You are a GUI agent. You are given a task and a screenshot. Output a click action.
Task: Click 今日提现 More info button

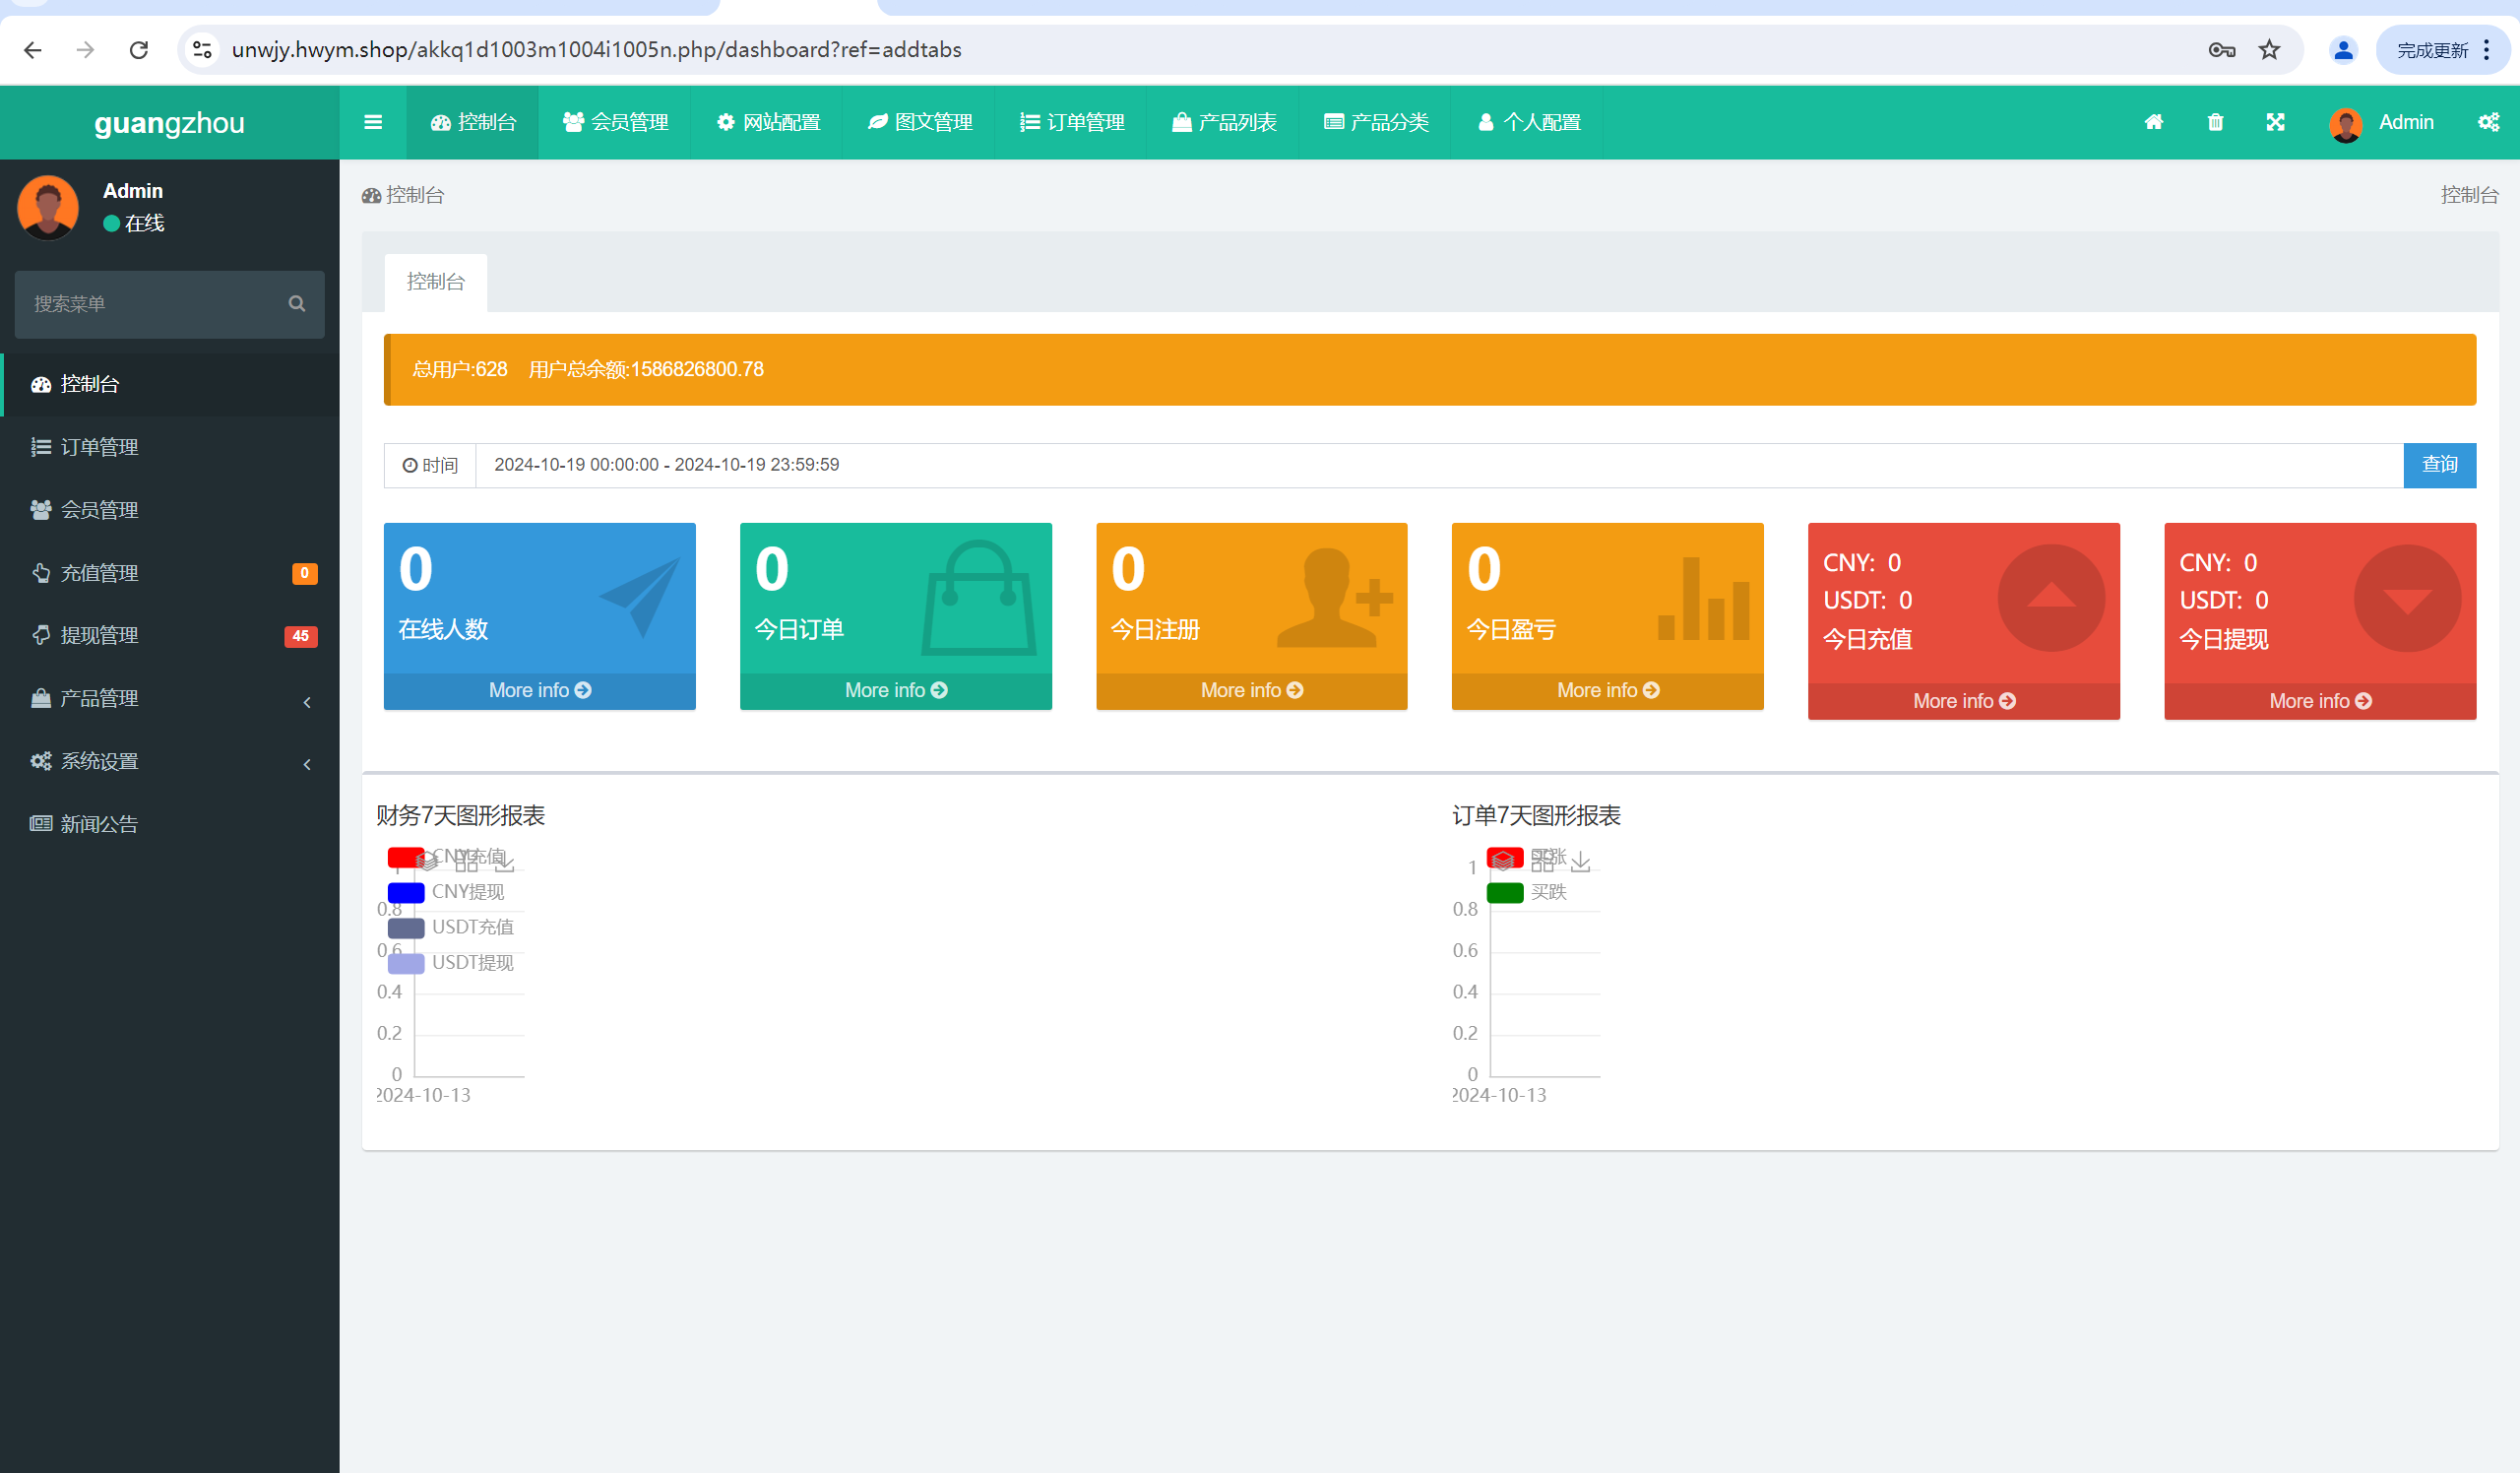coord(2316,700)
